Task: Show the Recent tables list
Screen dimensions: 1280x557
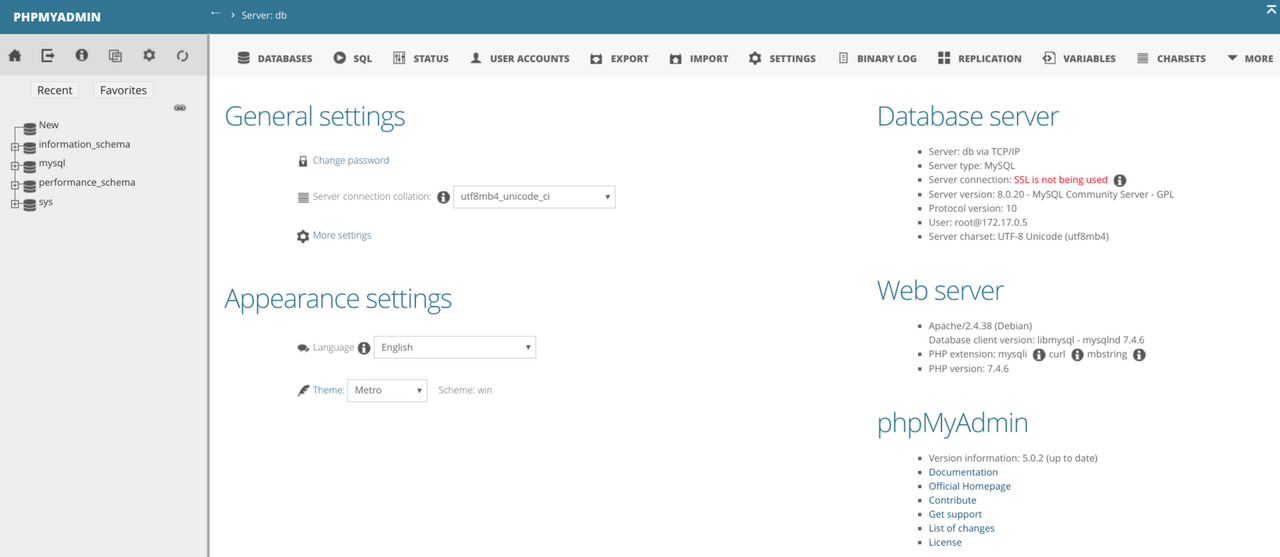Action: tap(55, 90)
